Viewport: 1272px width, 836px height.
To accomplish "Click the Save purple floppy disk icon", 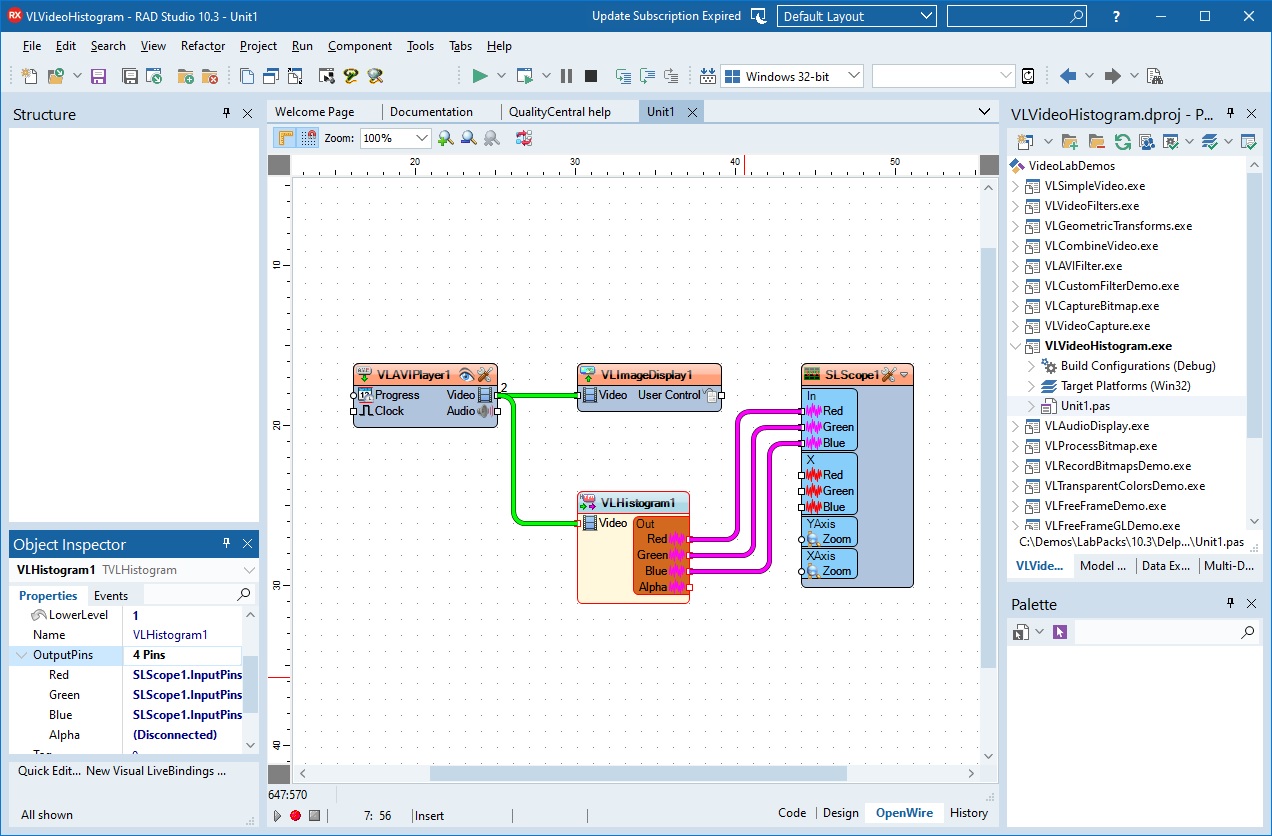I will pos(98,76).
